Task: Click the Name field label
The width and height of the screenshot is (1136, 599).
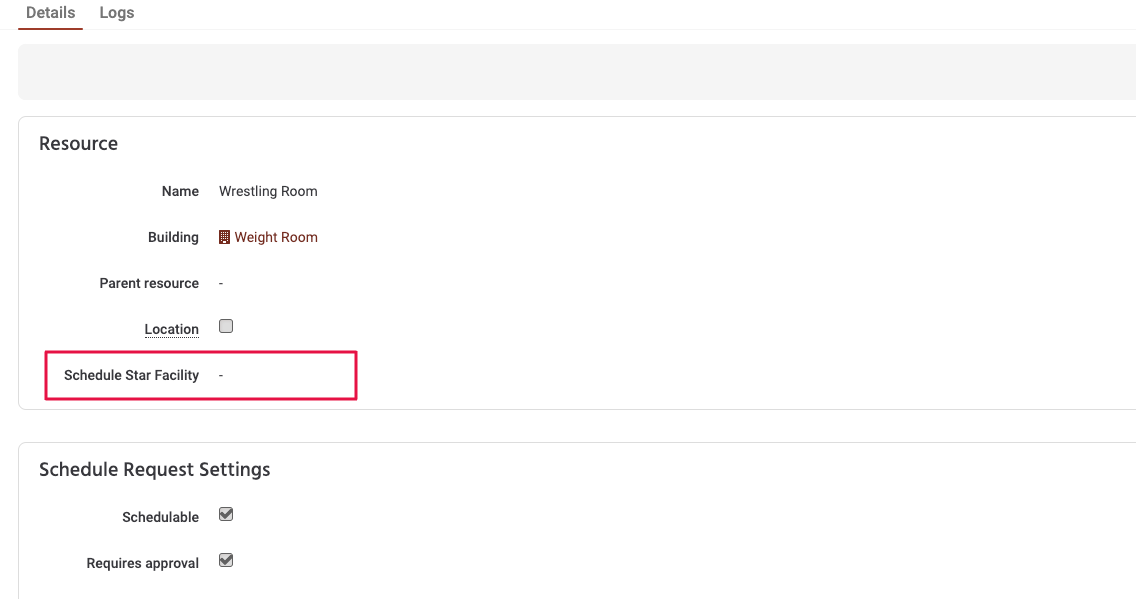Action: [180, 191]
